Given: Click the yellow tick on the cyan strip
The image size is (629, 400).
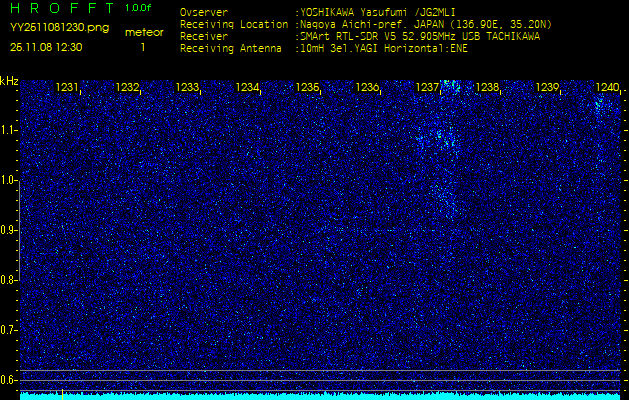Looking at the screenshot, I should tap(63, 394).
